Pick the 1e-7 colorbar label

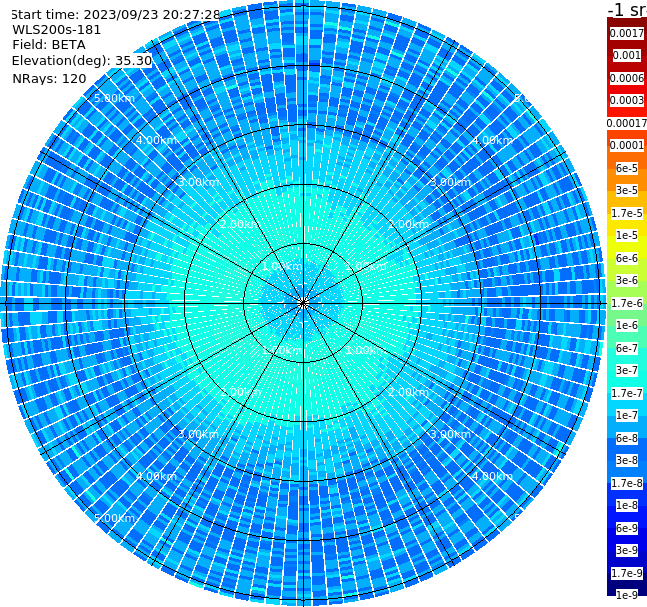pyautogui.click(x=627, y=415)
